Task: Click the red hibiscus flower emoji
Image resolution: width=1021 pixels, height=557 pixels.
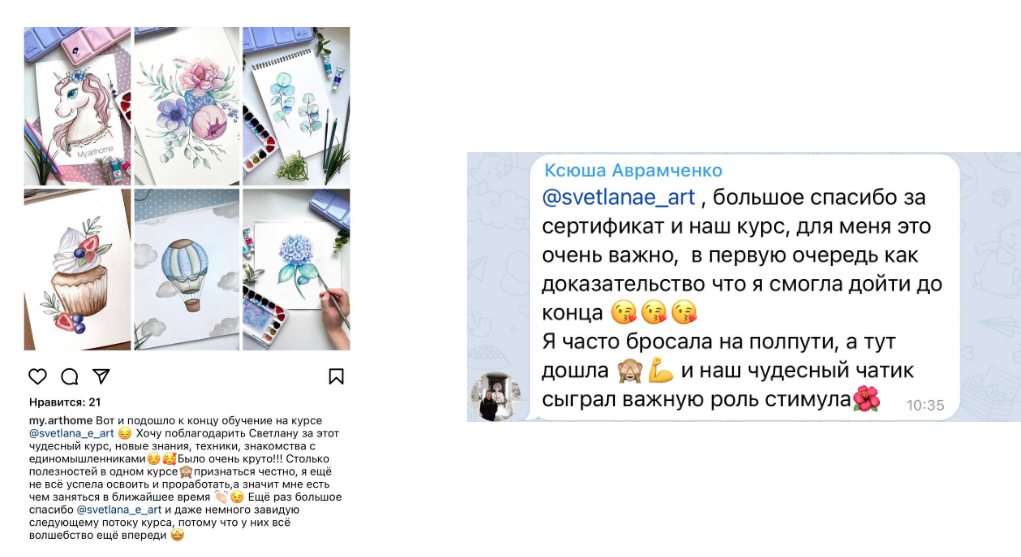Action: [866, 398]
